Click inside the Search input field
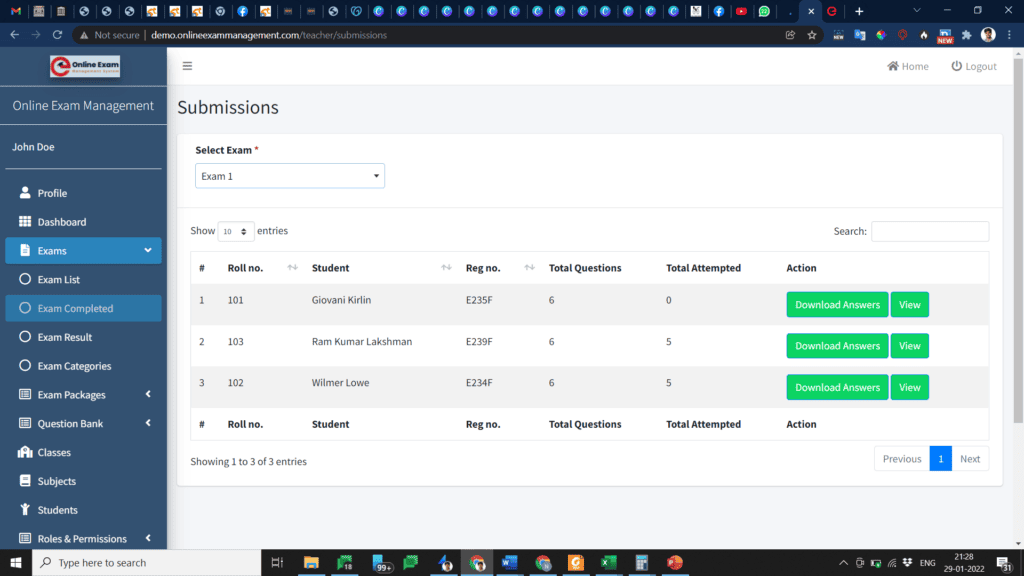The width and height of the screenshot is (1024, 576). tap(930, 231)
